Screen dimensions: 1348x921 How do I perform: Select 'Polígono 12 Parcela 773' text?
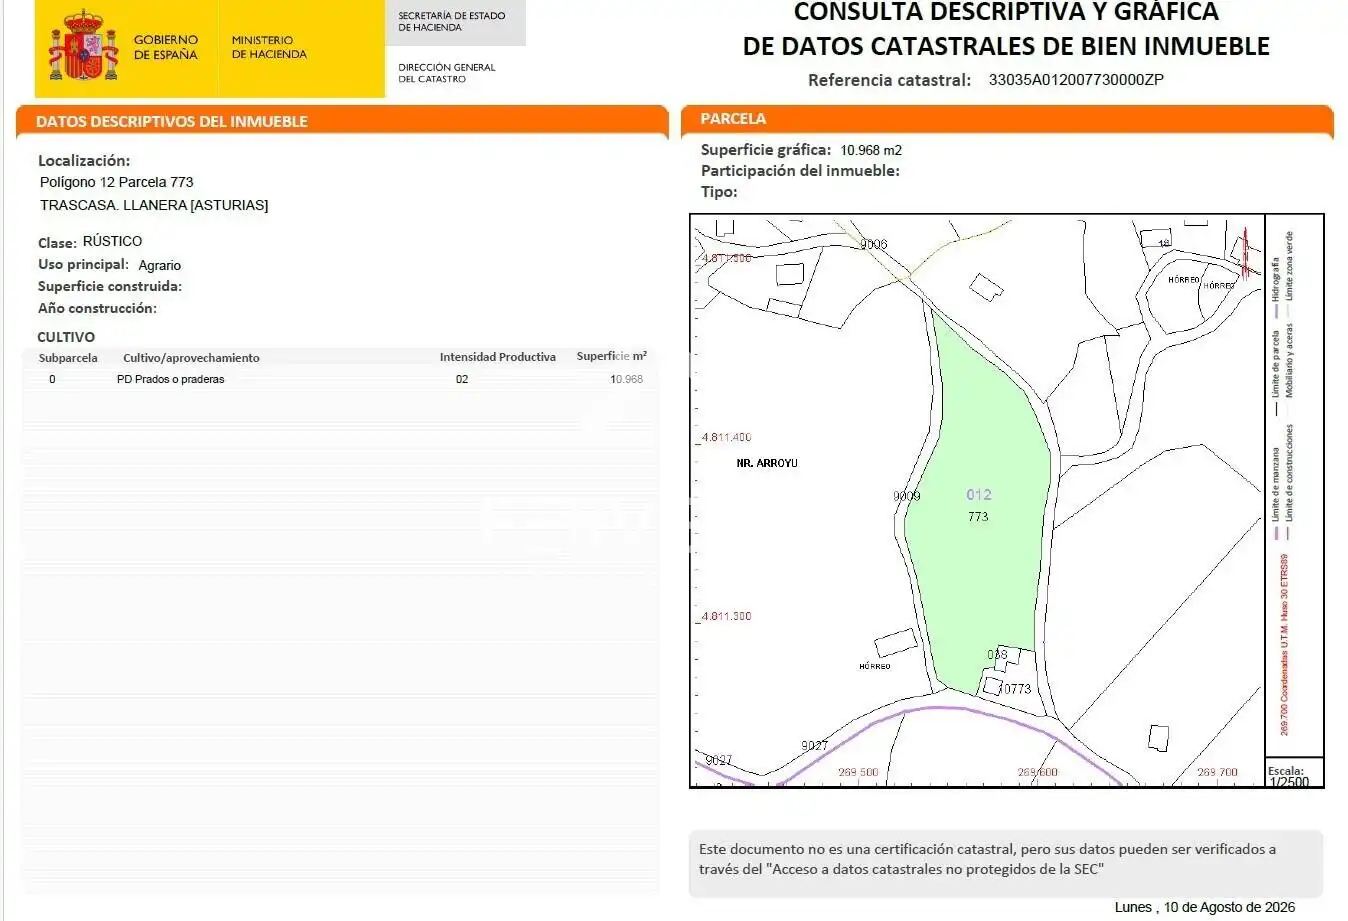coord(116,182)
